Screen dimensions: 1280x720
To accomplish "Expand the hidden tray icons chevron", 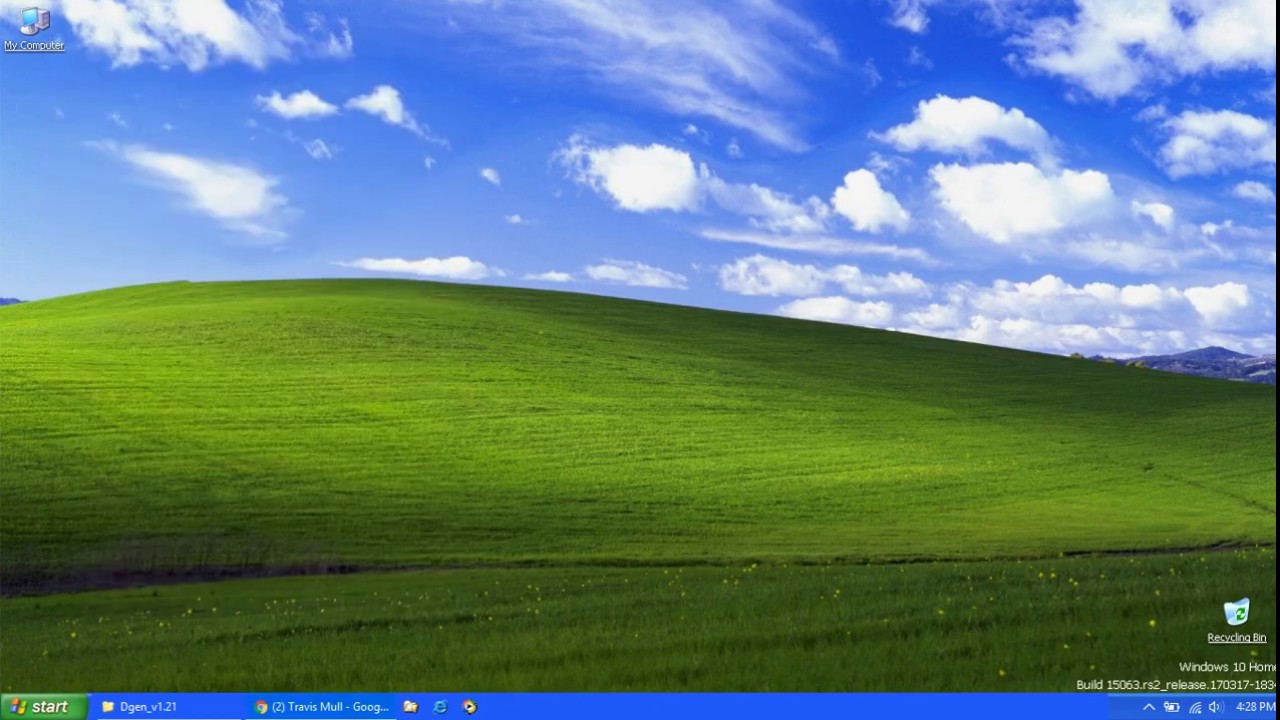I will 1149,707.
